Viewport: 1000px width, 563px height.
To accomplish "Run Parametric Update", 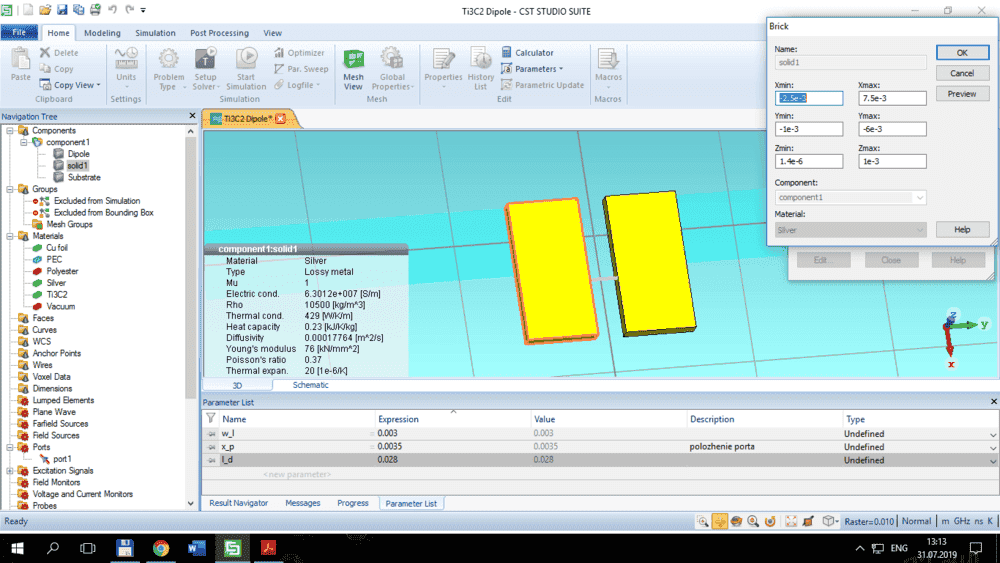I will point(543,85).
